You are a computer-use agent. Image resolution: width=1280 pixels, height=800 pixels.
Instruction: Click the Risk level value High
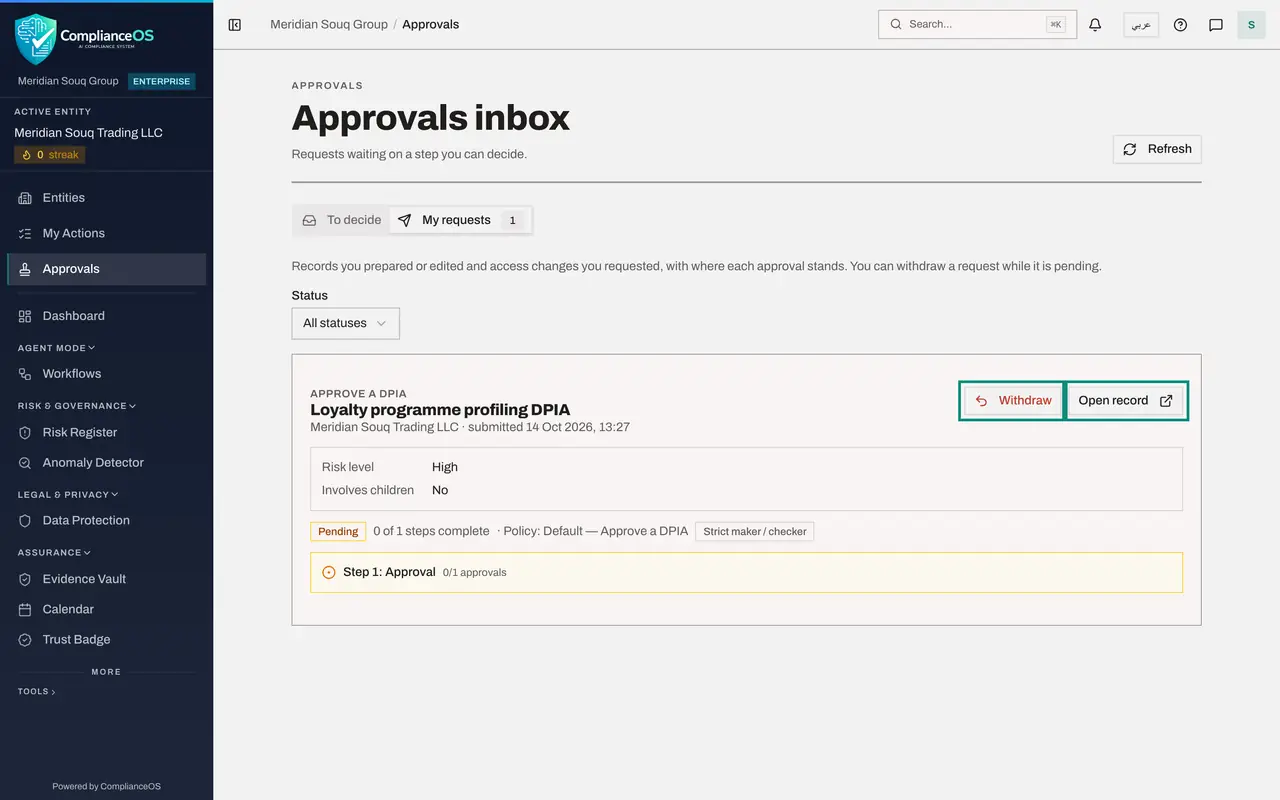coord(445,467)
